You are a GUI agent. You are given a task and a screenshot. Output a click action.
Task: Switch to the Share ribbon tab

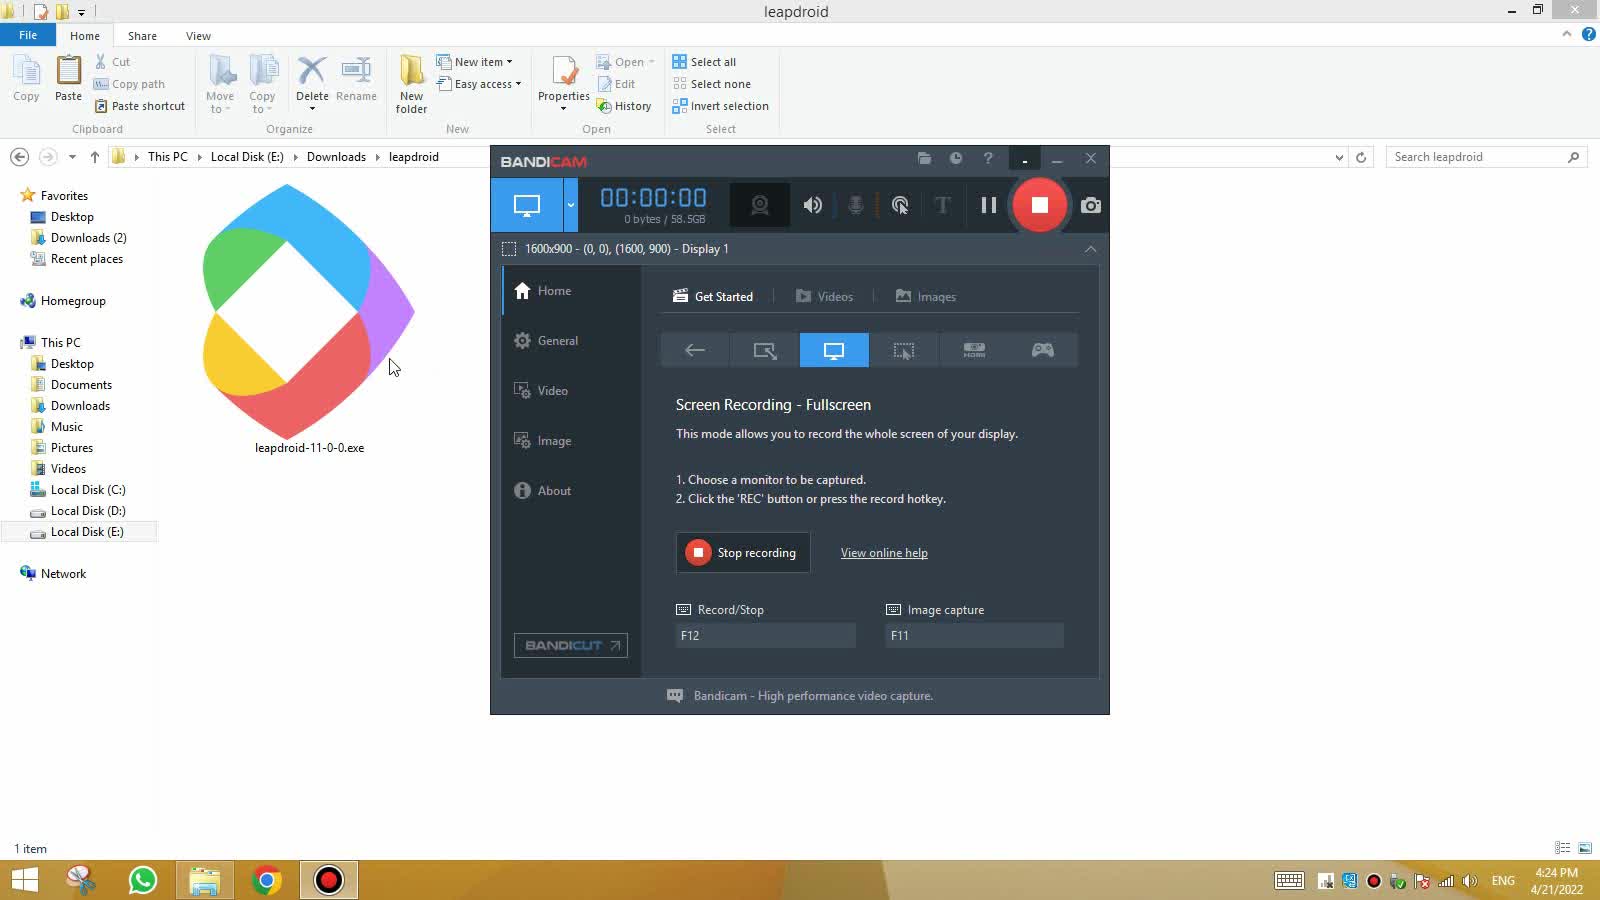click(142, 36)
